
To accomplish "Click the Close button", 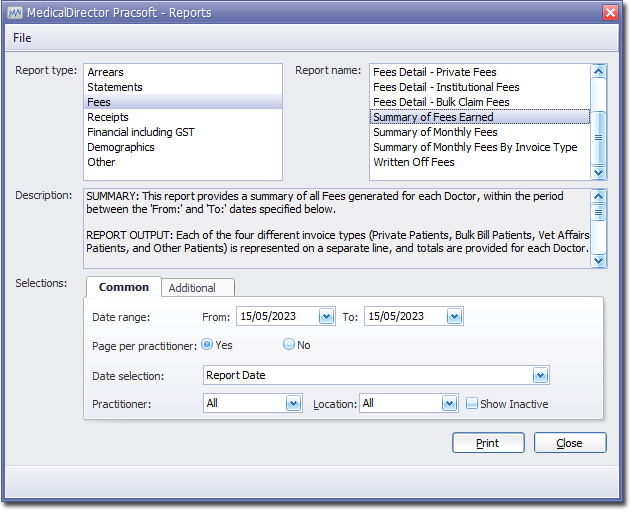I will (570, 443).
